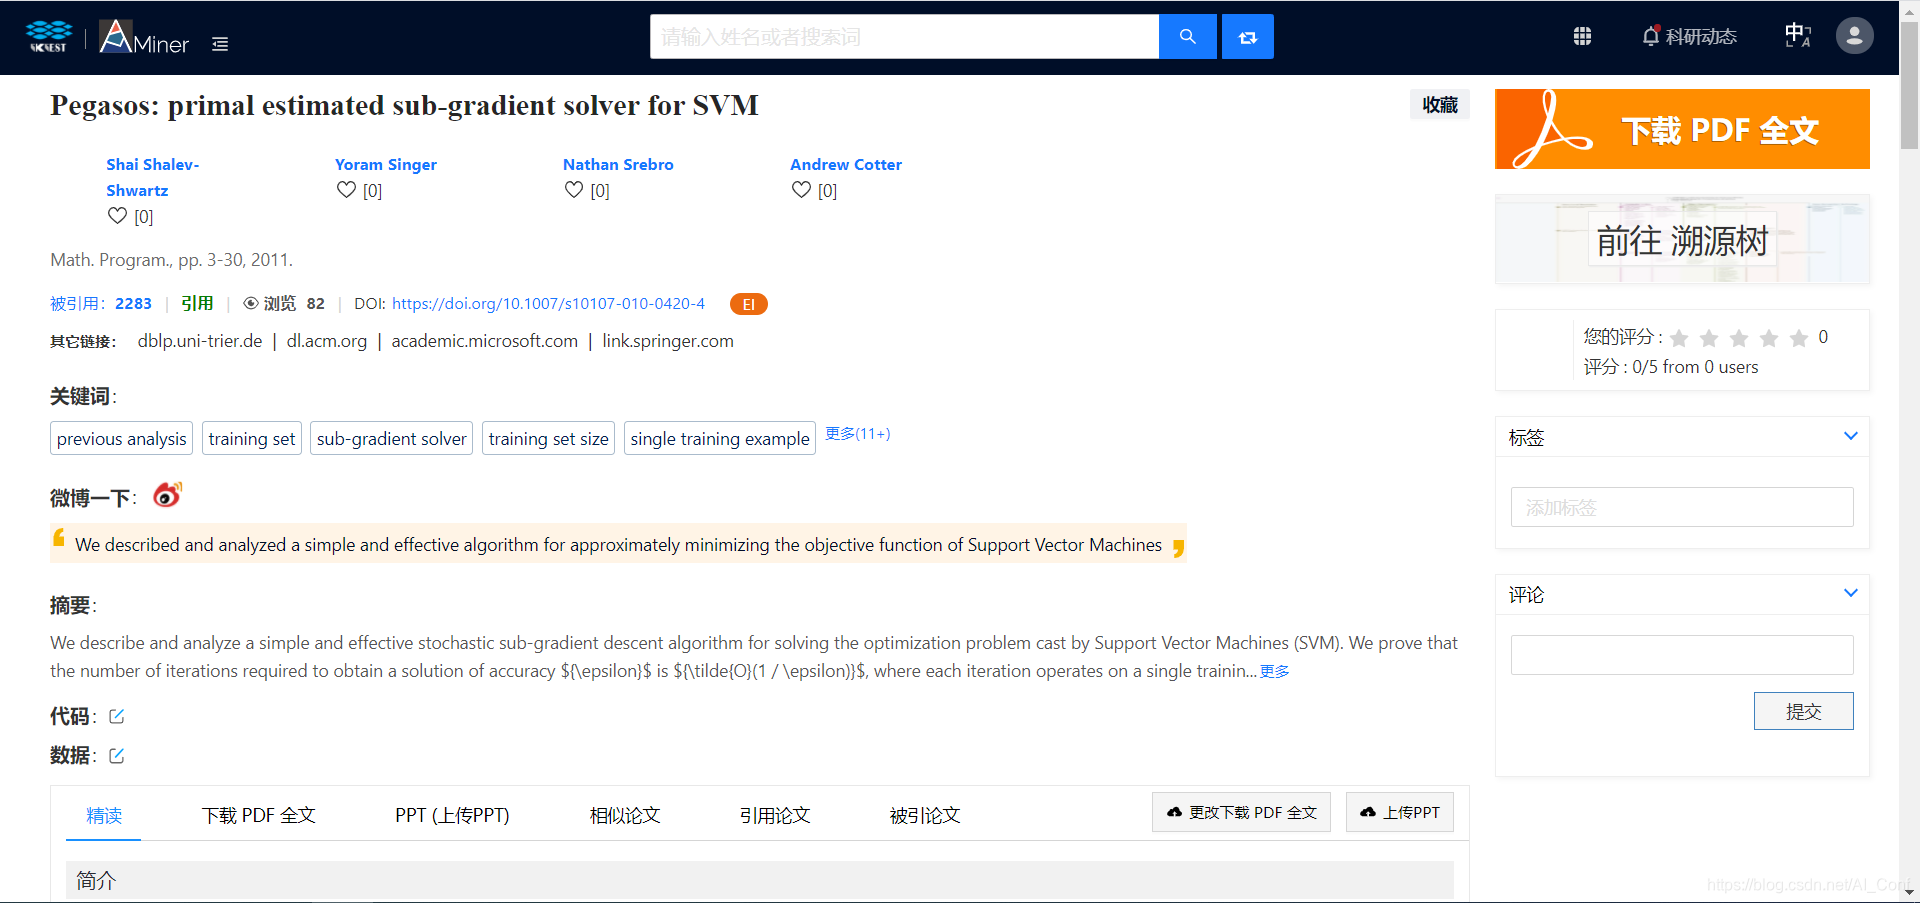Open 科研动态 notifications bell
The height and width of the screenshot is (903, 1920).
coord(1689,37)
